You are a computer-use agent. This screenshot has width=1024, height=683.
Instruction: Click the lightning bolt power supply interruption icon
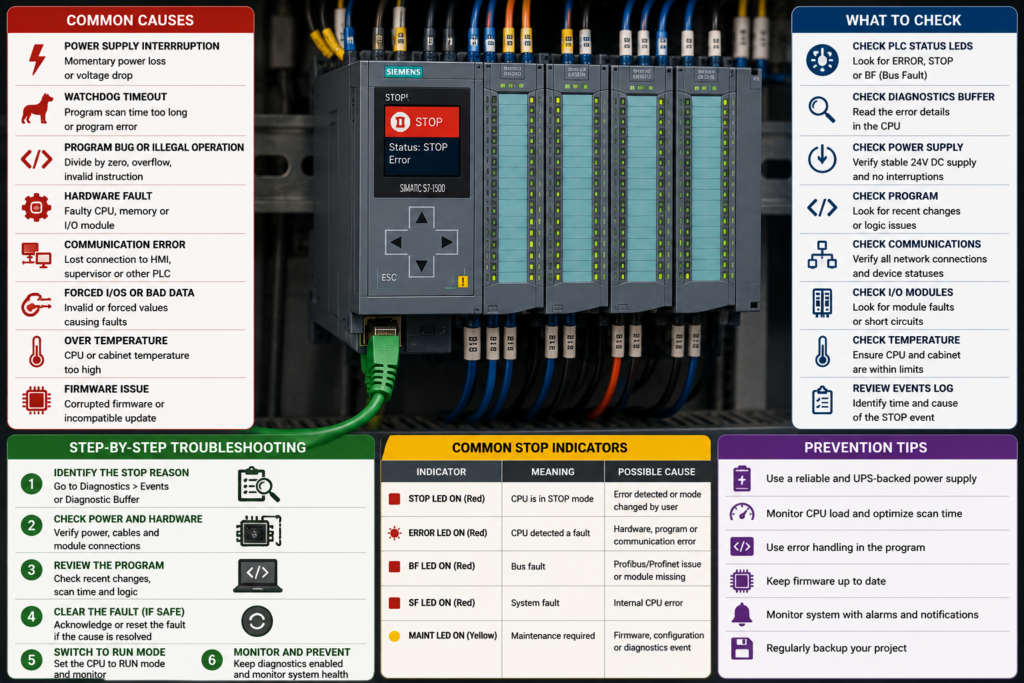(x=37, y=59)
